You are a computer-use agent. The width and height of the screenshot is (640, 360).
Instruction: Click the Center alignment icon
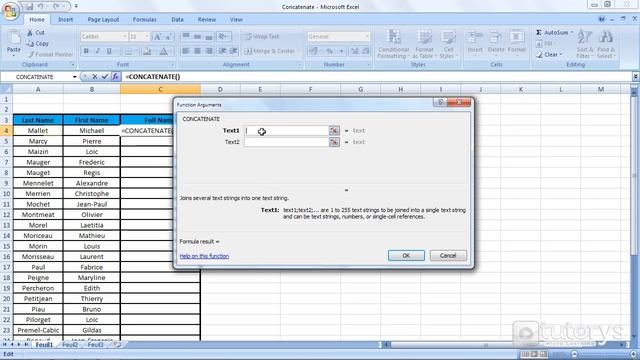click(x=198, y=51)
